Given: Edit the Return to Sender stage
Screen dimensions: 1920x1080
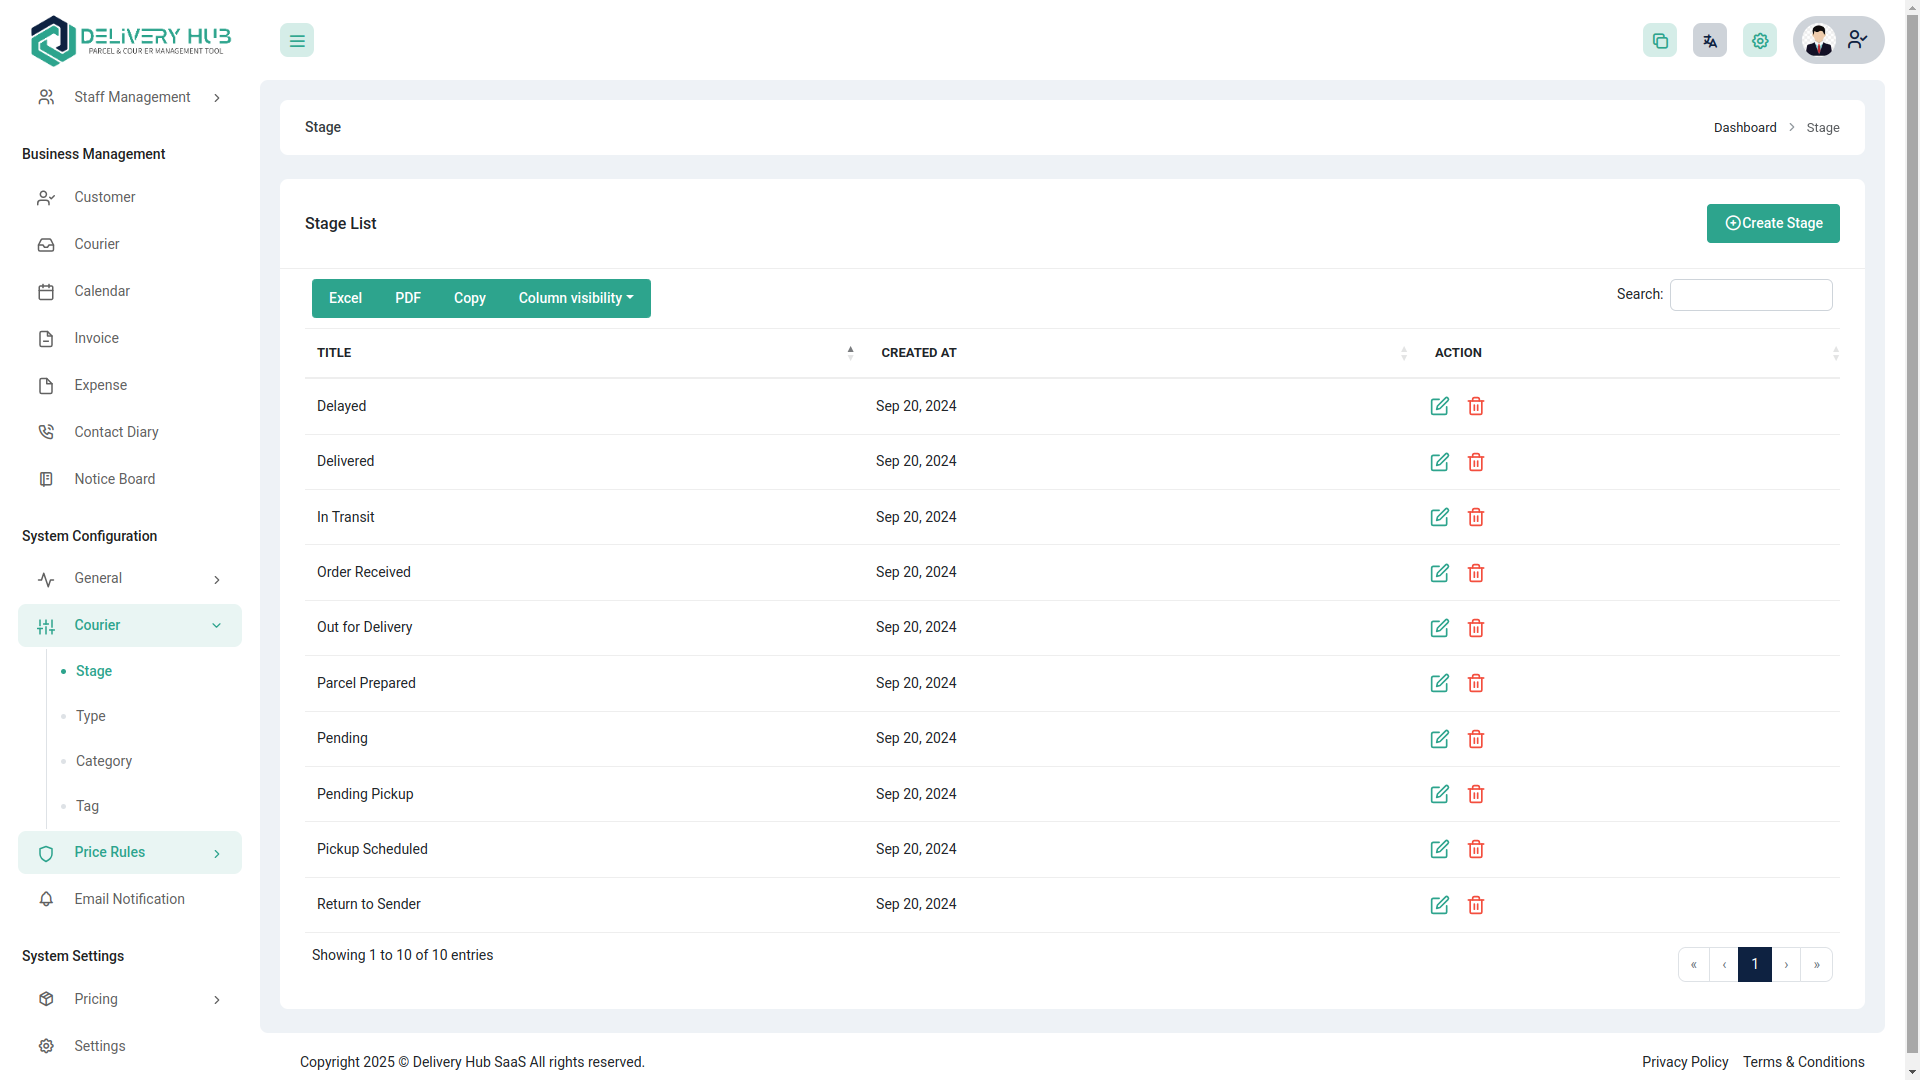Looking at the screenshot, I should [1440, 905].
